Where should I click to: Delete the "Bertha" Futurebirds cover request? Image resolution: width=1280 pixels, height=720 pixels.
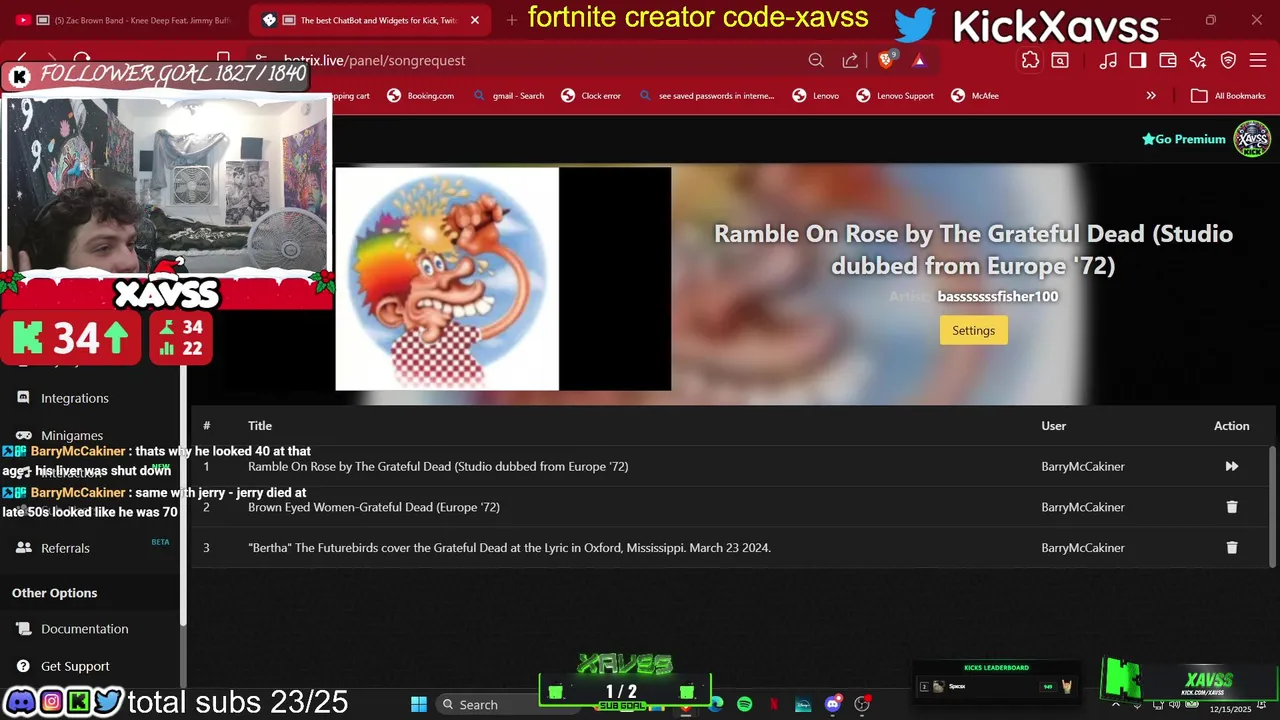[x=1231, y=547]
